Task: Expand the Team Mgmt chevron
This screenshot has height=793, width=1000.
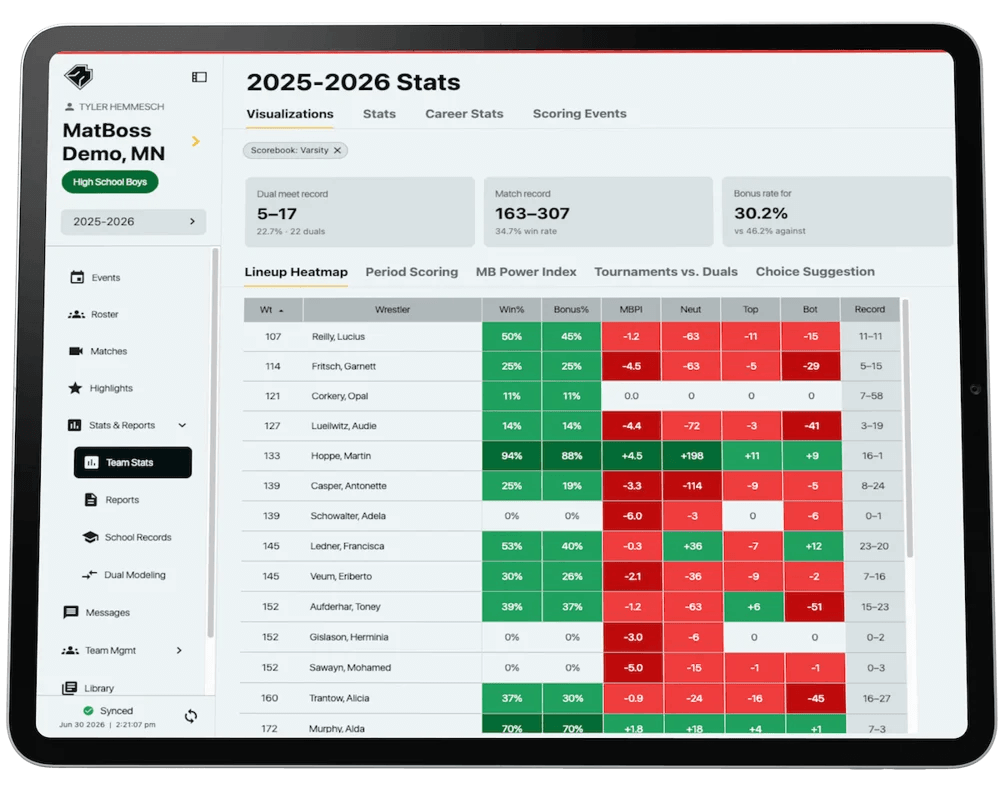Action: (179, 650)
